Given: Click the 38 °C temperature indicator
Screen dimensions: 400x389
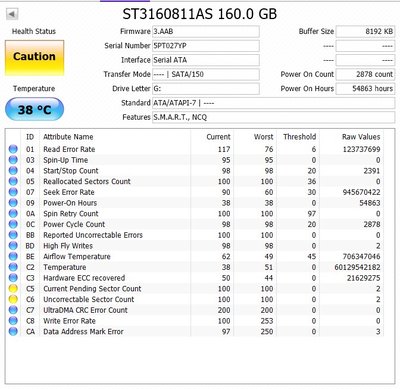Looking at the screenshot, I should (34, 109).
